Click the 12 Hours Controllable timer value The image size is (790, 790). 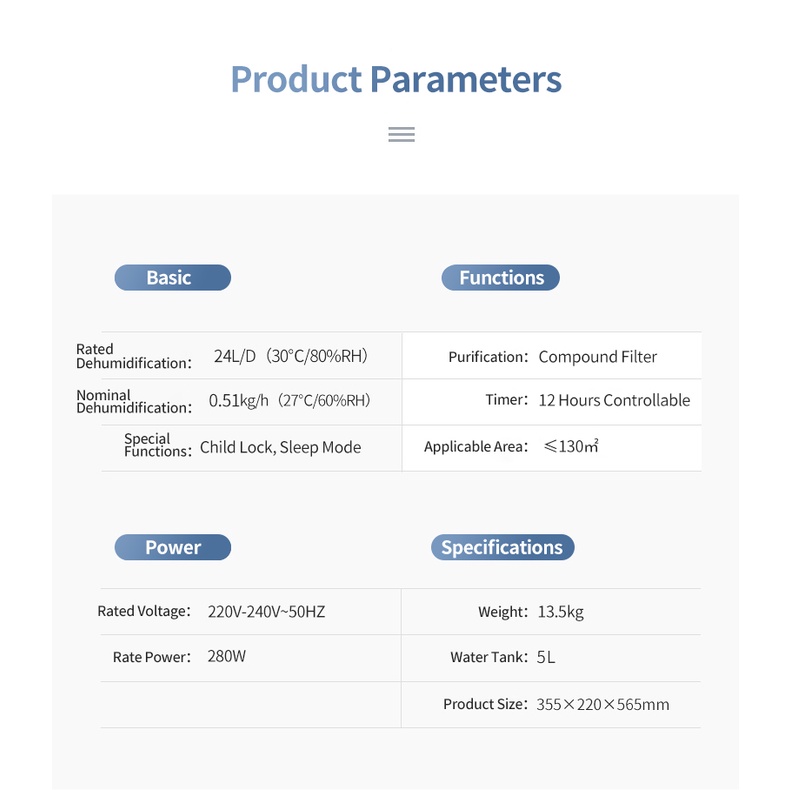click(614, 400)
